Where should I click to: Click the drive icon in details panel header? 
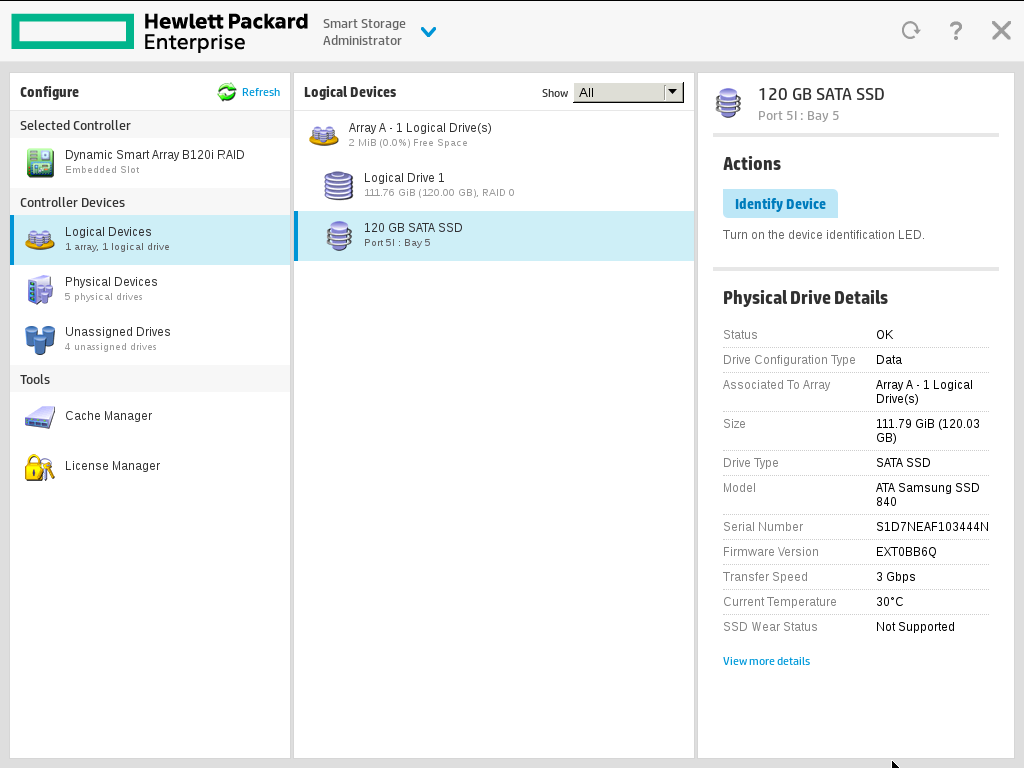point(729,103)
